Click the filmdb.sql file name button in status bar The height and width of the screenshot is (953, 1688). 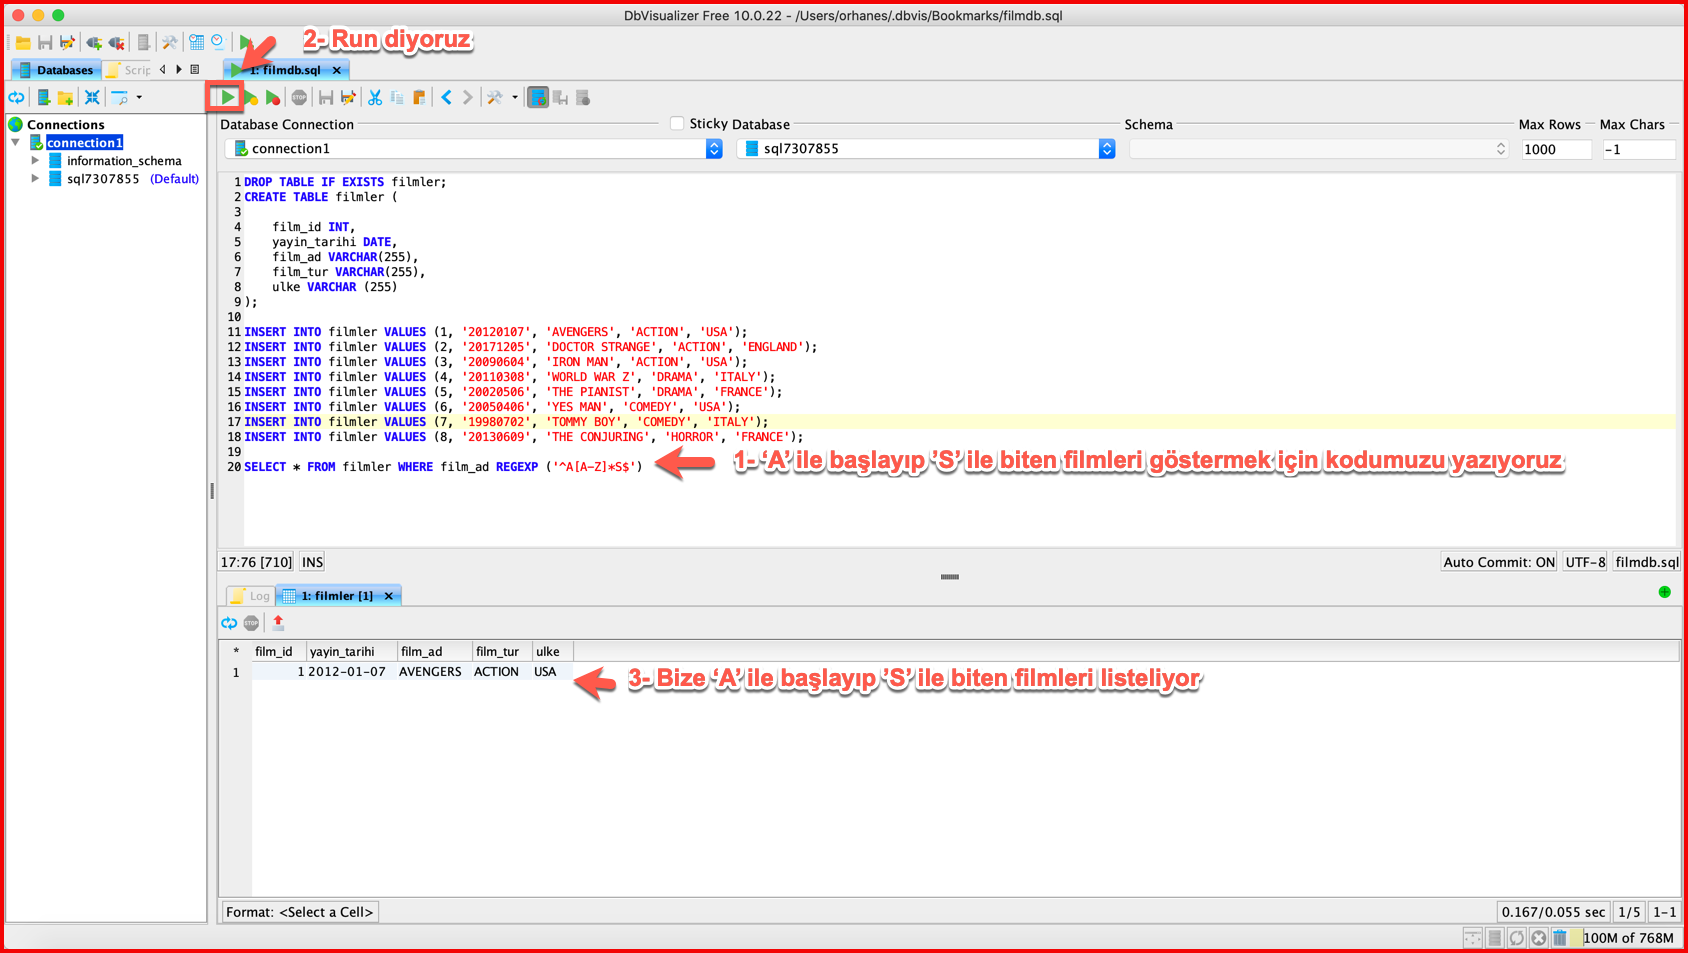click(x=1647, y=562)
